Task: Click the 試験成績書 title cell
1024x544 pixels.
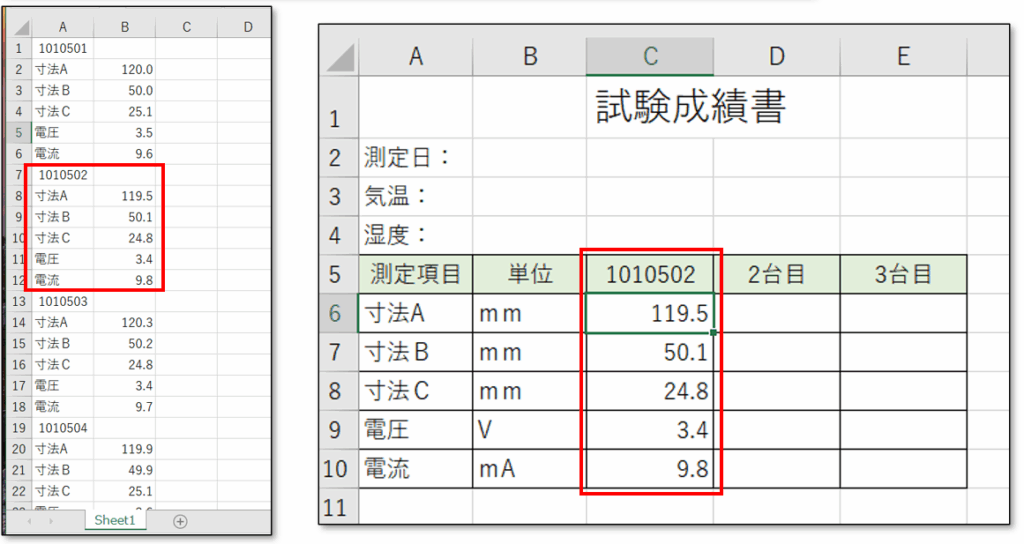Action: (x=690, y=108)
